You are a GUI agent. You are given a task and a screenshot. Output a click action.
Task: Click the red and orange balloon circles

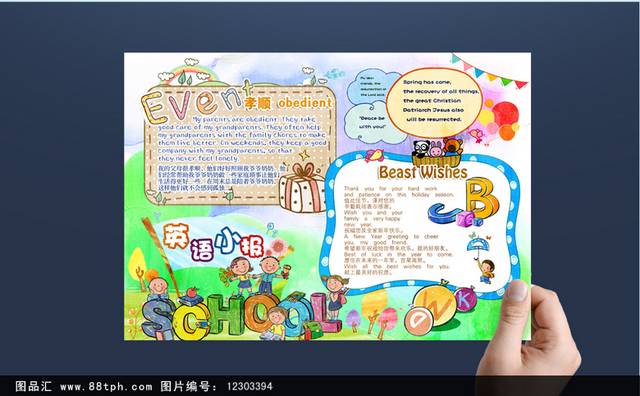coord(499,120)
